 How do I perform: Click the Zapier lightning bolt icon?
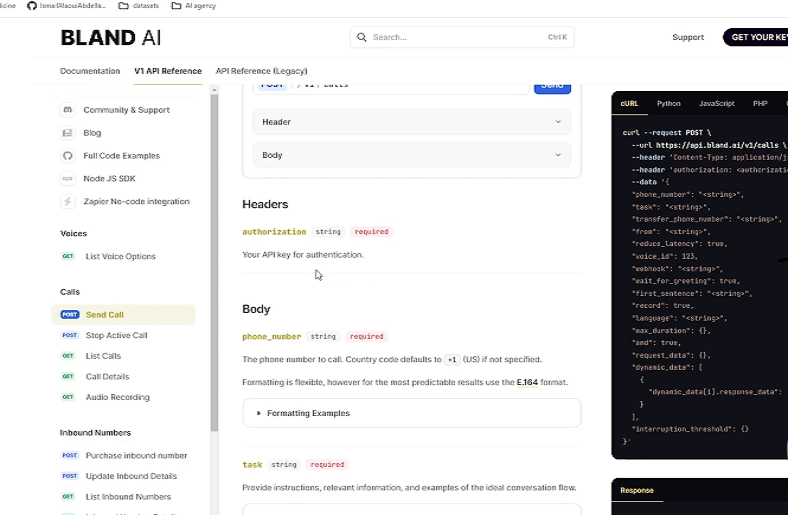pyautogui.click(x=67, y=201)
